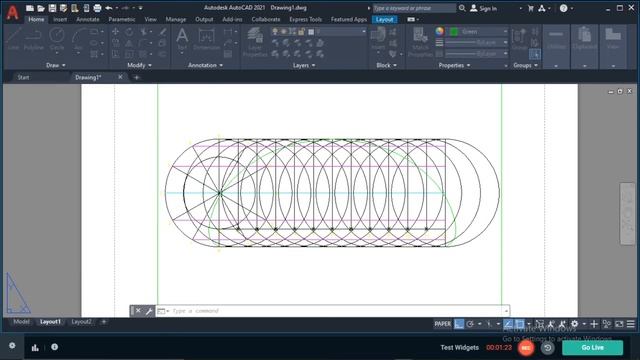
Task: Click the search magnifier icon
Action: pyautogui.click(x=462, y=8)
